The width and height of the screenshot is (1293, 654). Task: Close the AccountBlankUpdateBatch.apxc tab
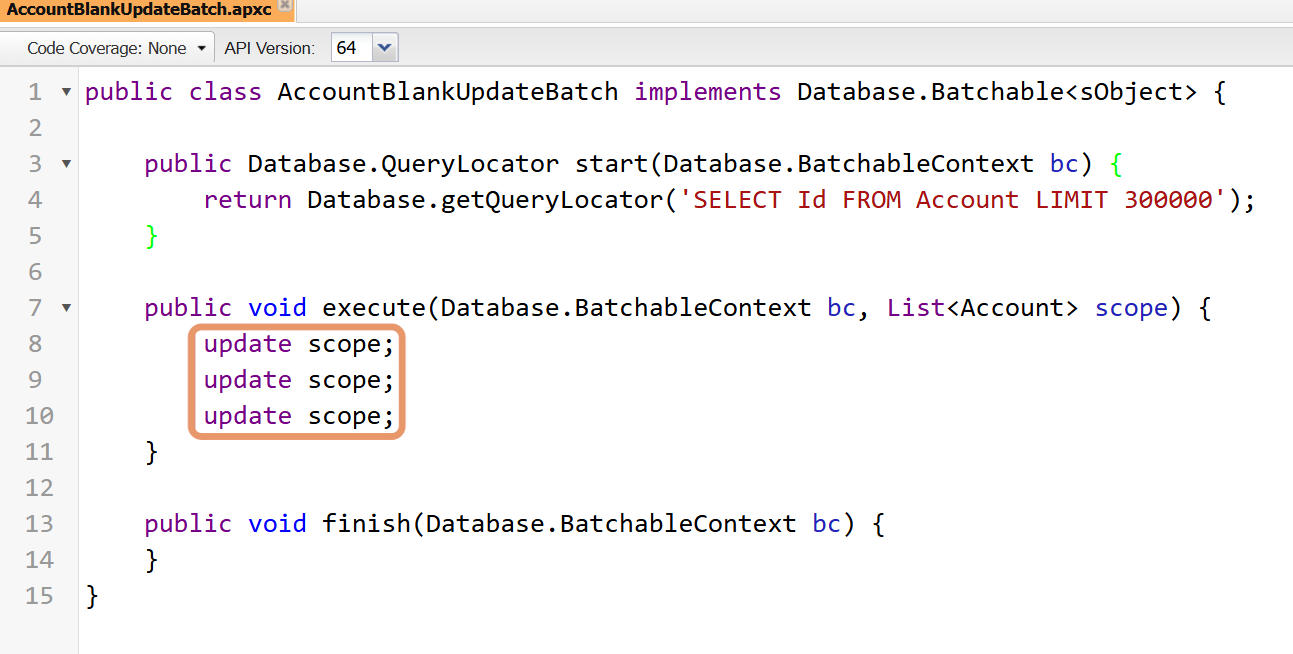284,5
